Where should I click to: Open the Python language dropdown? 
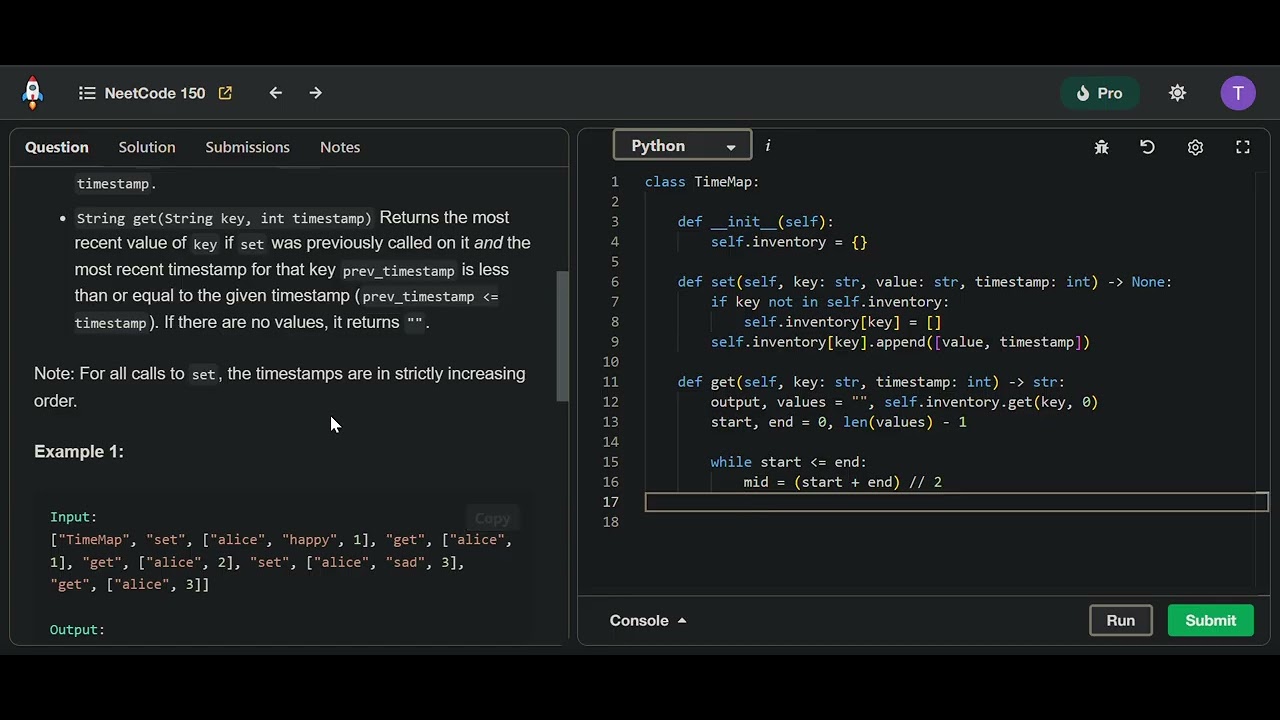point(683,146)
